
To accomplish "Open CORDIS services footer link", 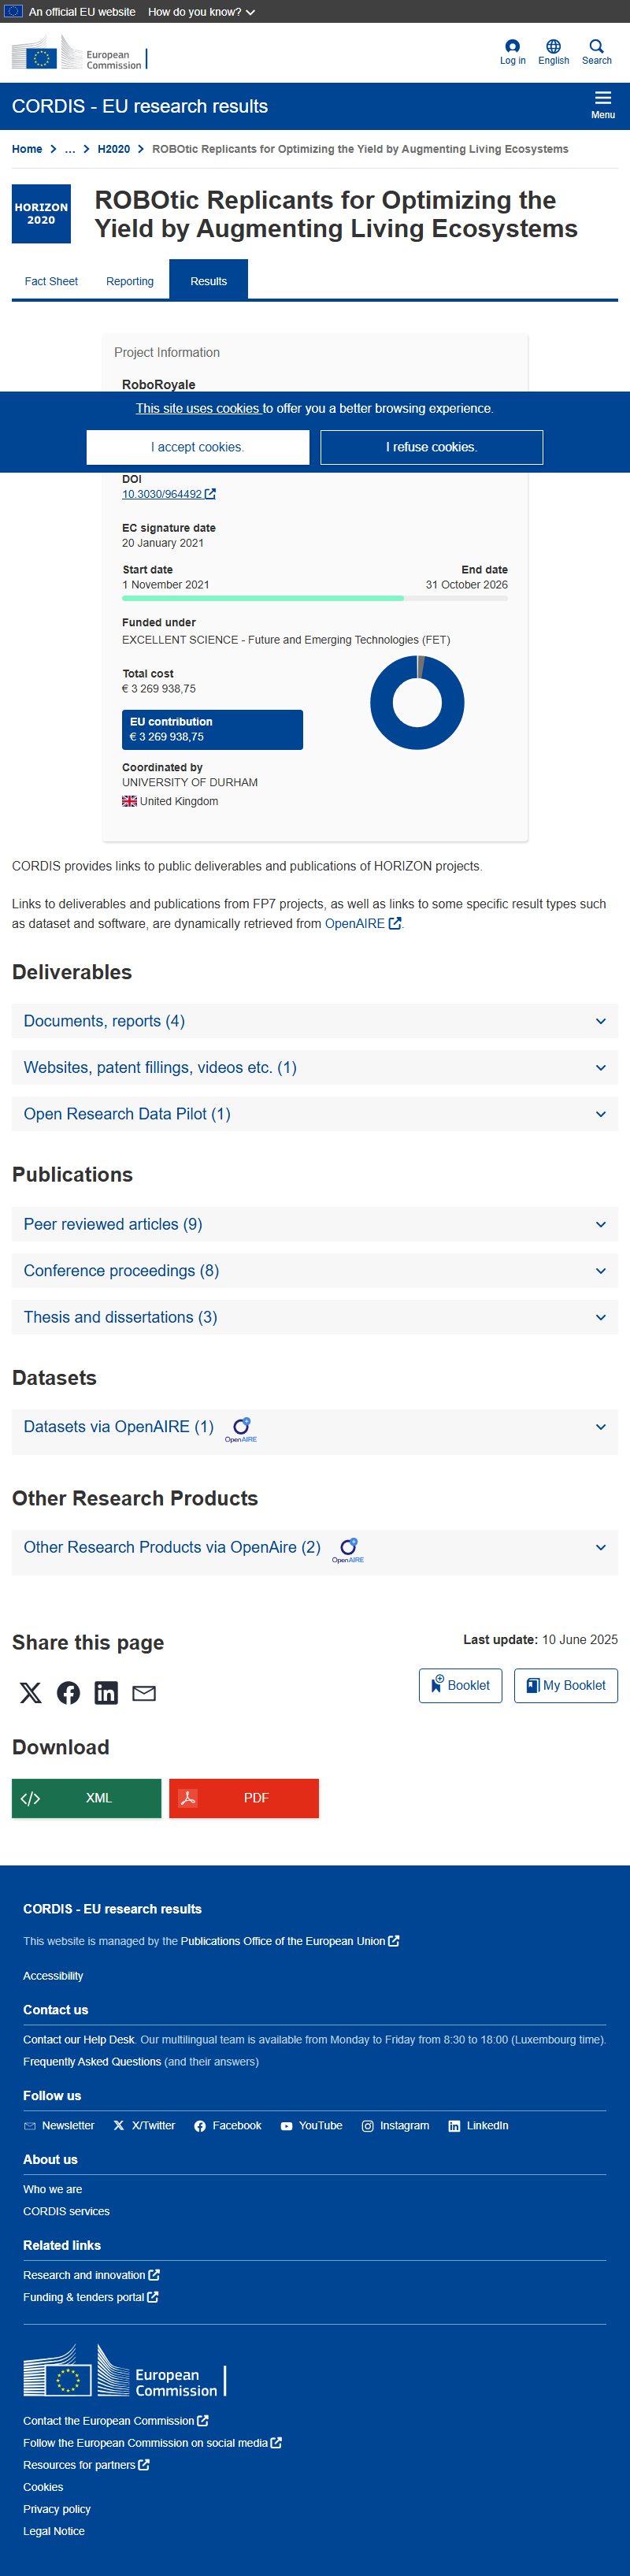I will [66, 2211].
